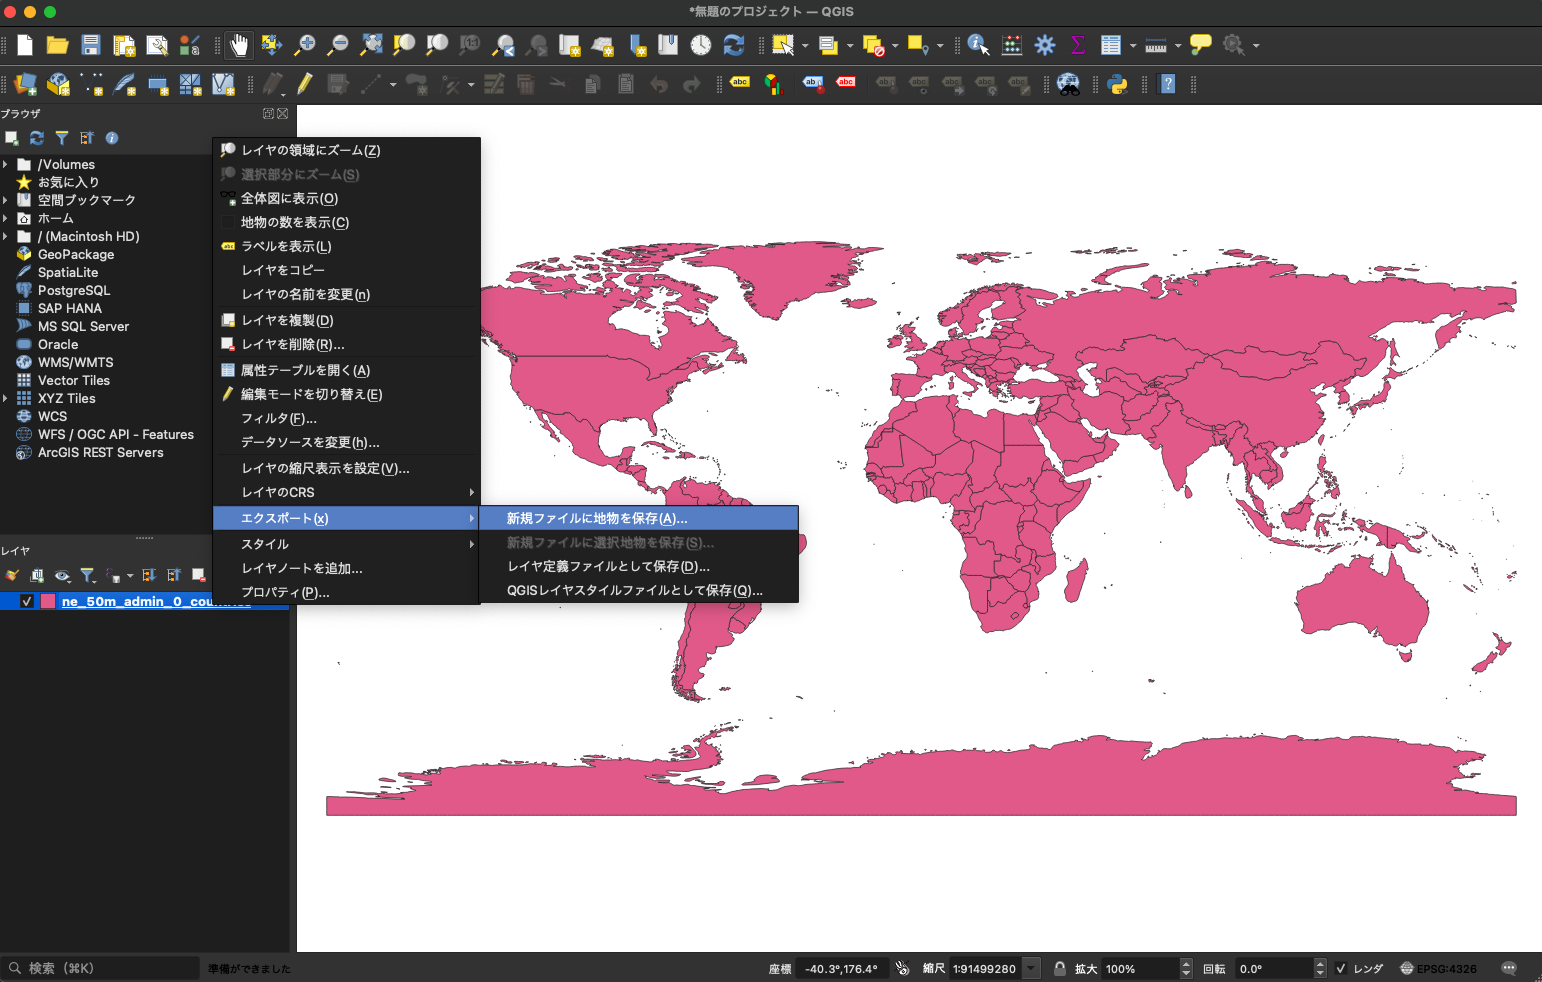Image resolution: width=1542 pixels, height=982 pixels.
Task: Open the Processing Toolbox gear icon
Action: coord(1044,45)
